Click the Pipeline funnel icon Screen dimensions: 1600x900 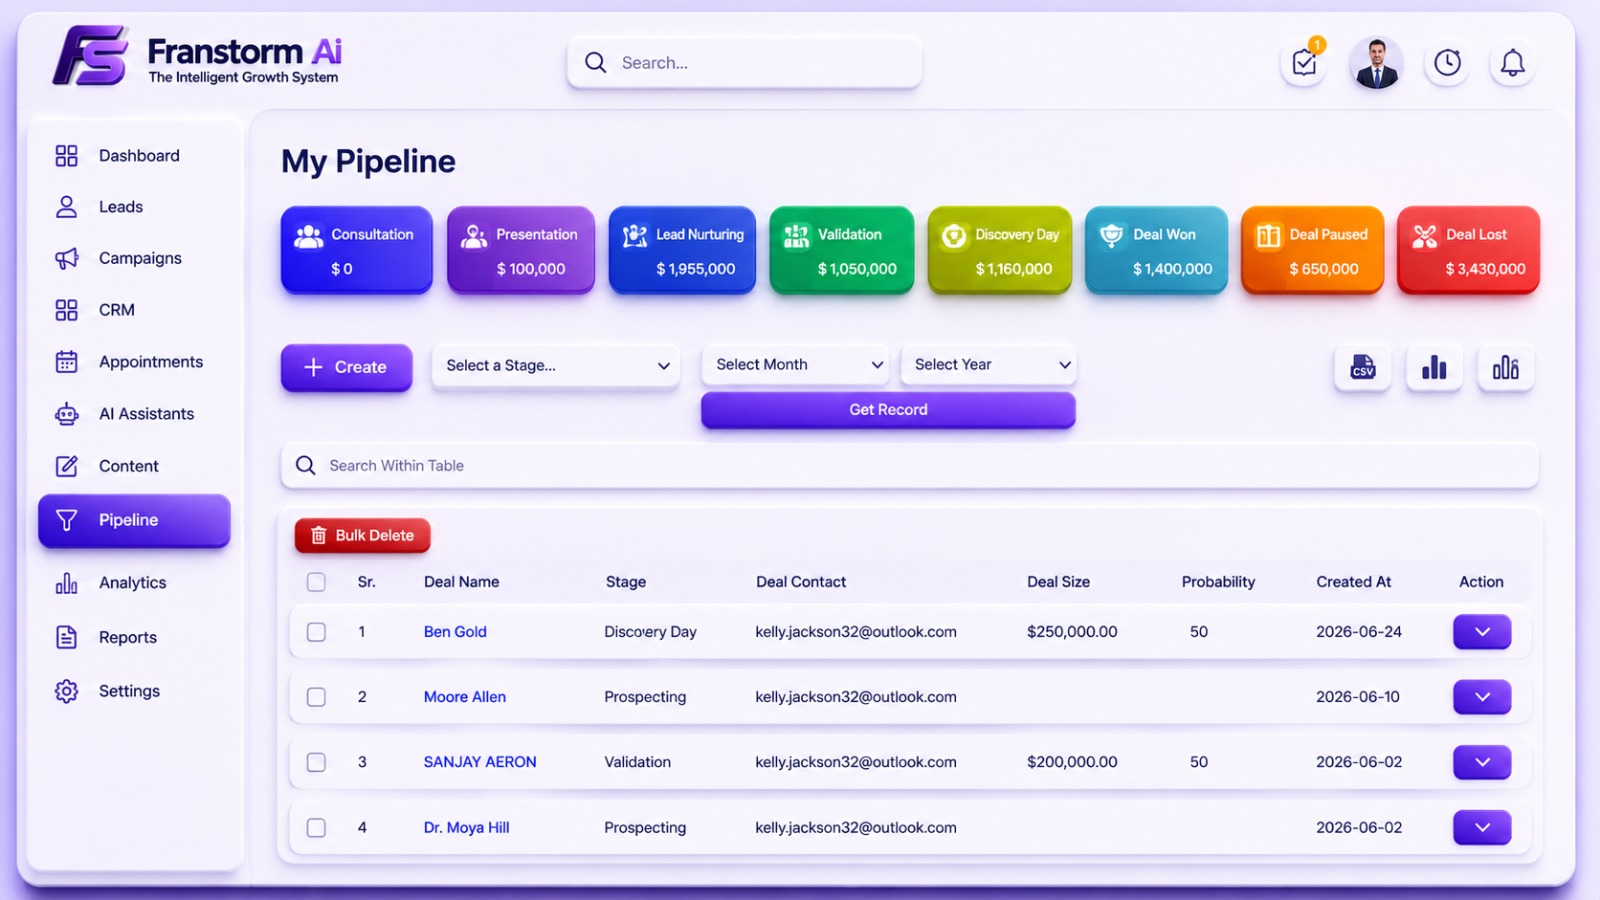pos(66,520)
